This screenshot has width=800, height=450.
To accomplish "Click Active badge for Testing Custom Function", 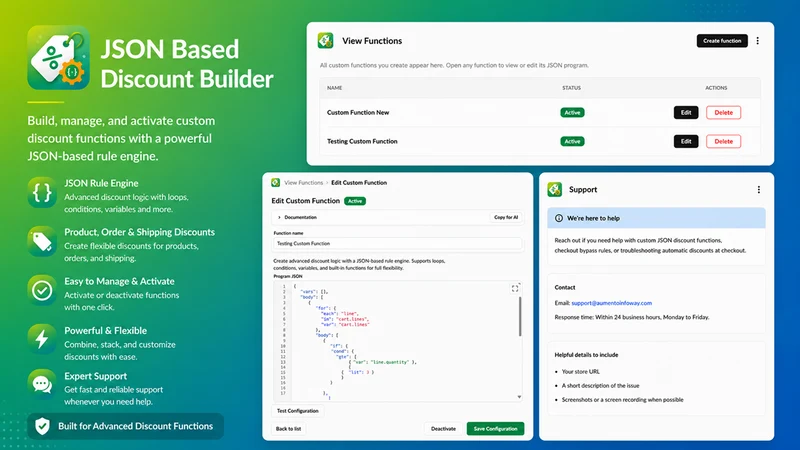I will [x=572, y=141].
